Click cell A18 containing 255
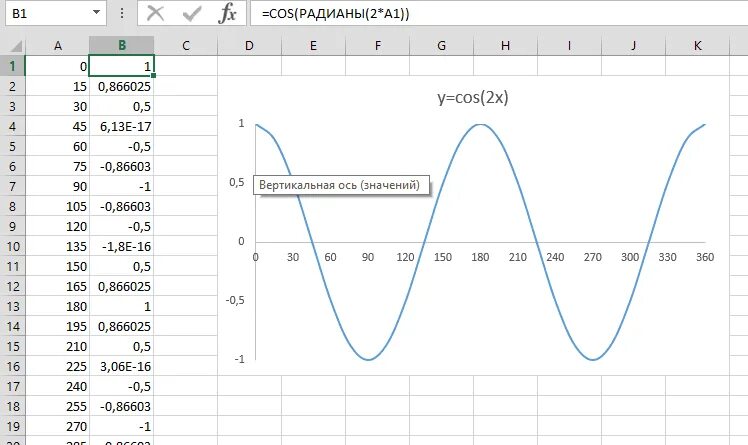748x445 pixels. click(x=57, y=406)
